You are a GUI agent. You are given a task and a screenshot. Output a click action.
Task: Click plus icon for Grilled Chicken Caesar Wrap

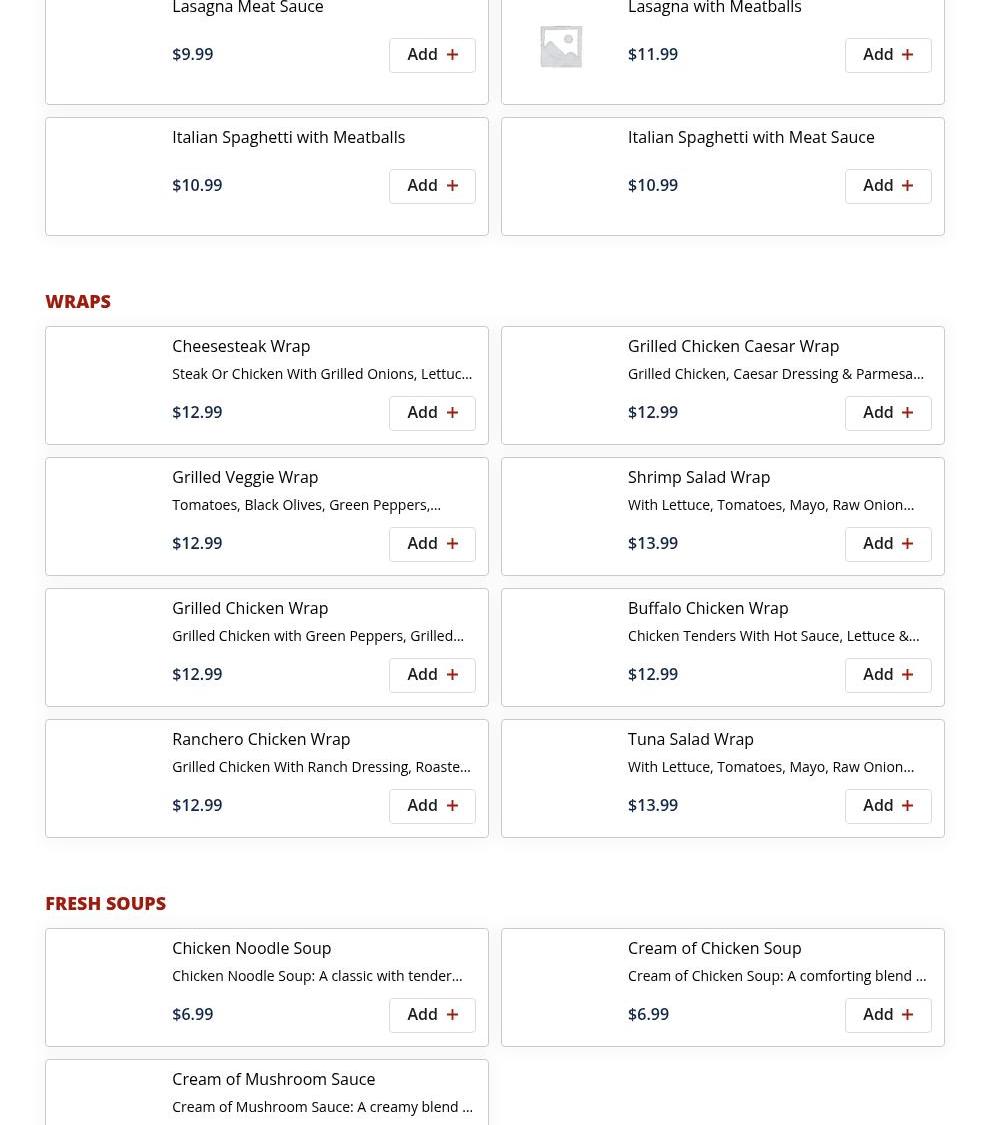pyautogui.click(x=907, y=413)
